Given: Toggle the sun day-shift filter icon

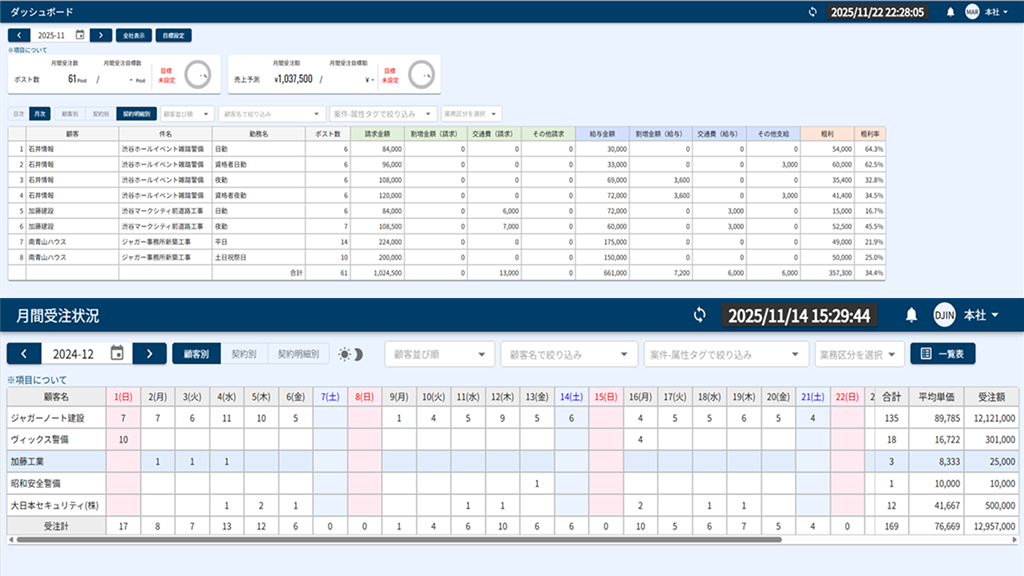Looking at the screenshot, I should click(x=344, y=355).
